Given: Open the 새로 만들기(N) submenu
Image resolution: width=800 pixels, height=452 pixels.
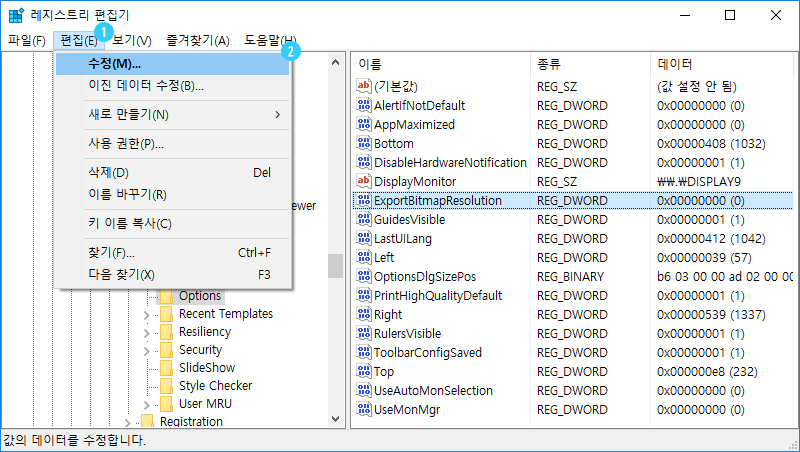Looking at the screenshot, I should (172, 114).
